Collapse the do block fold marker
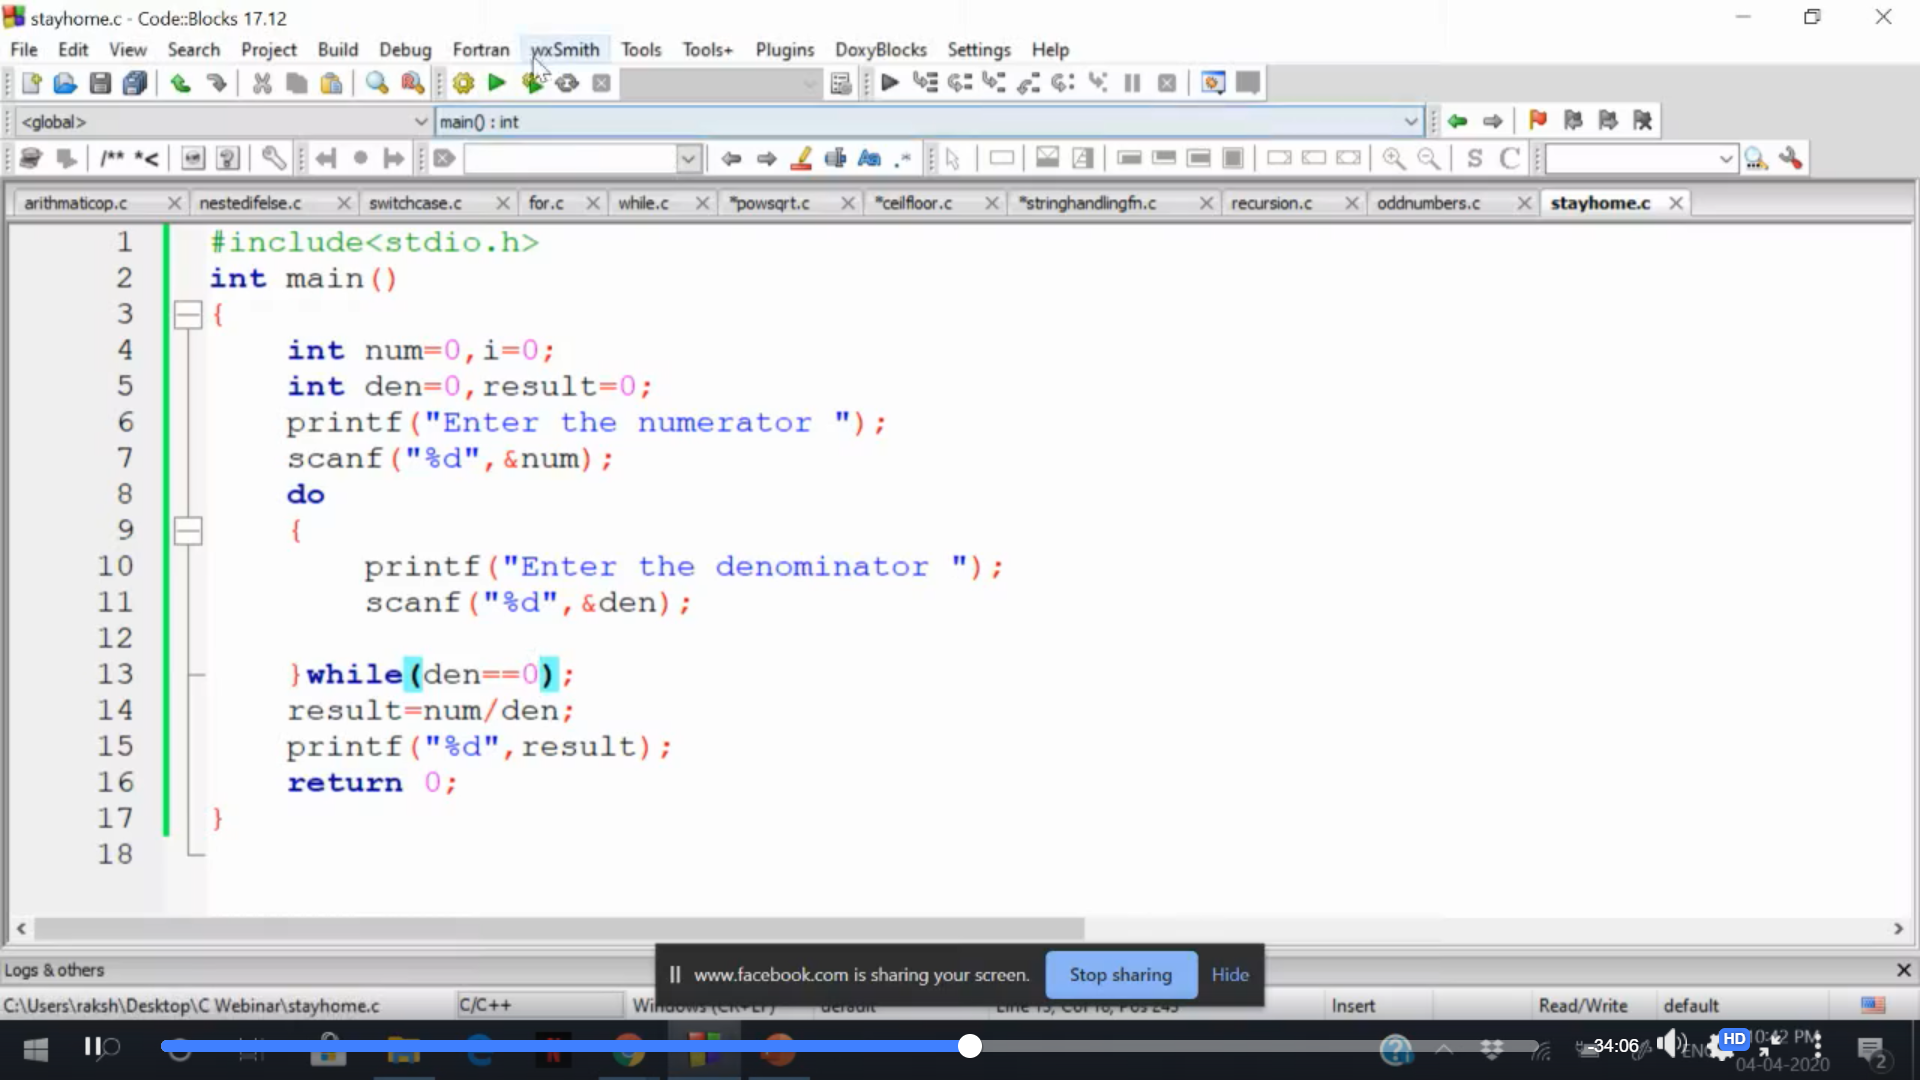This screenshot has height=1080, width=1920. point(188,530)
